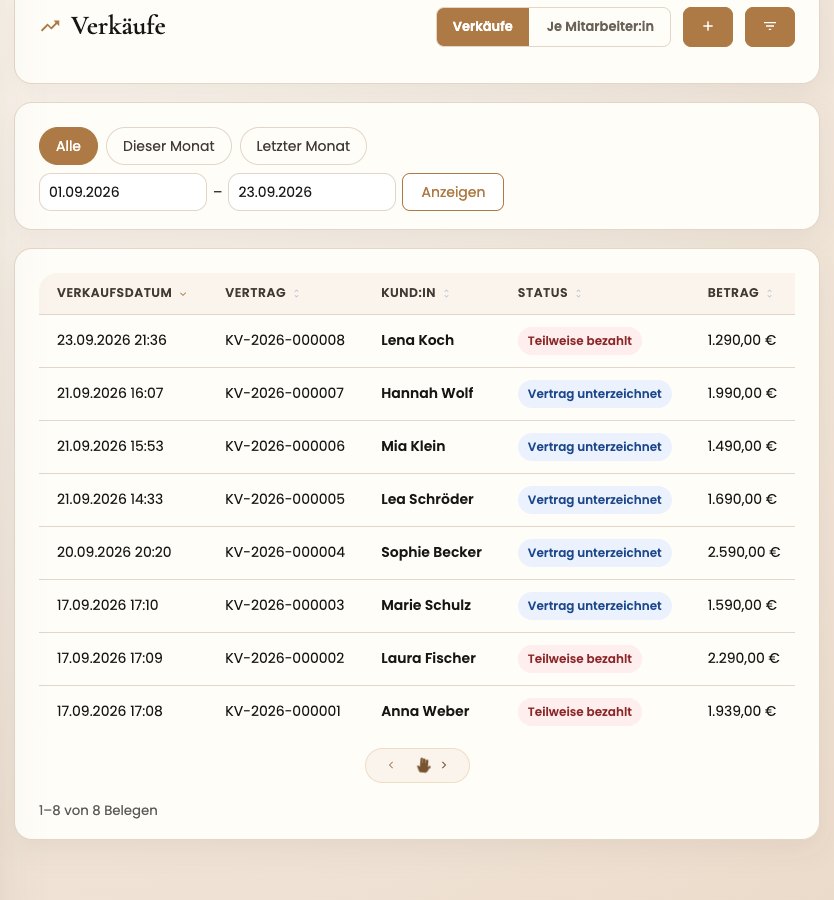Click Teilweise bezahlt badge for Laura Fischer

pos(580,658)
